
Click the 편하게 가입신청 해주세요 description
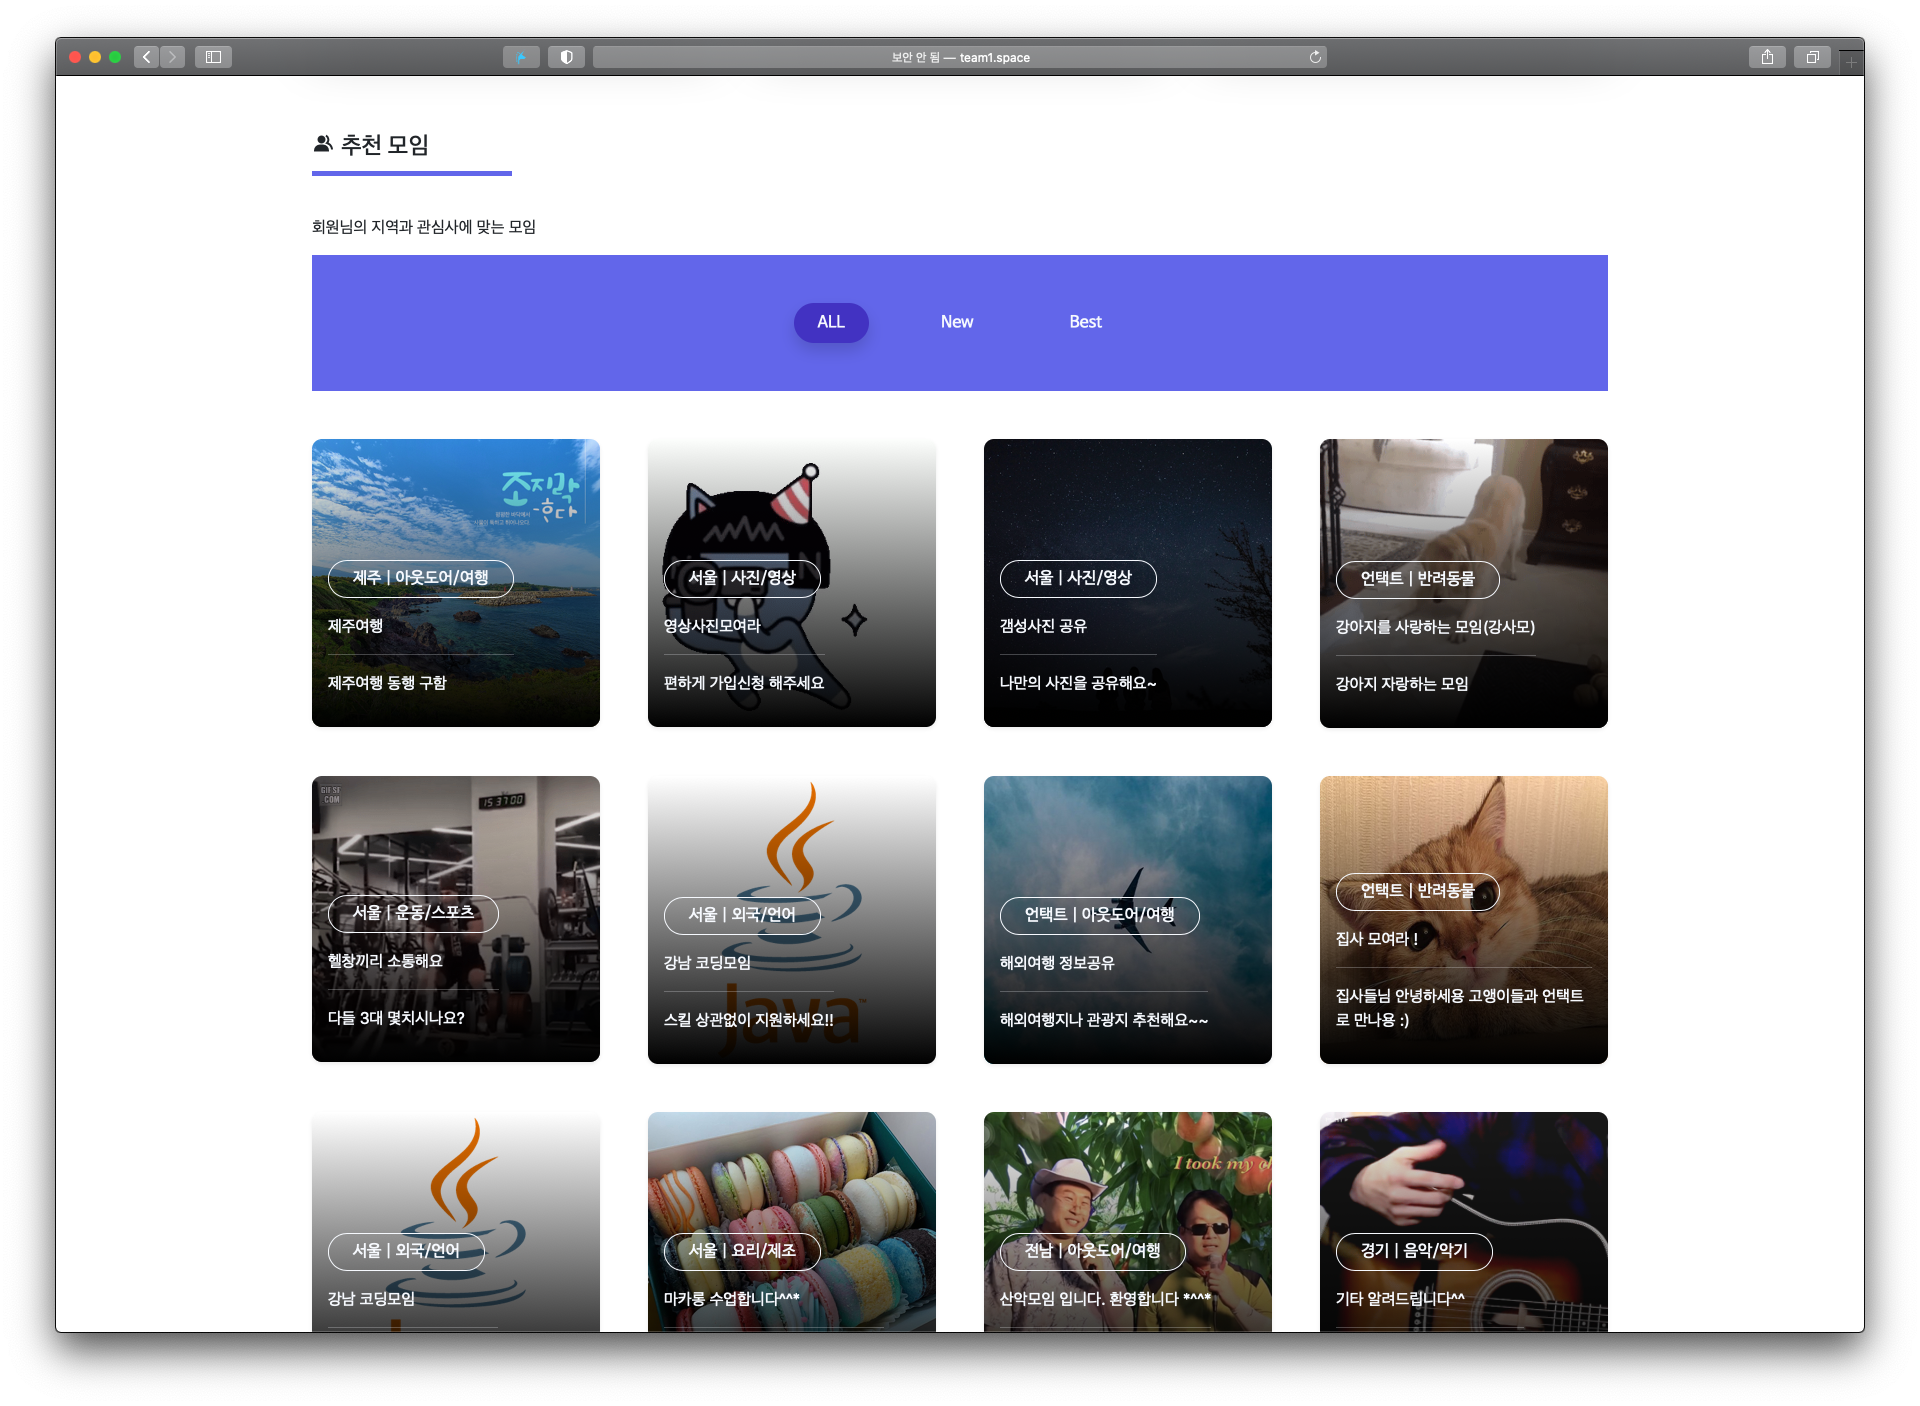(x=744, y=683)
